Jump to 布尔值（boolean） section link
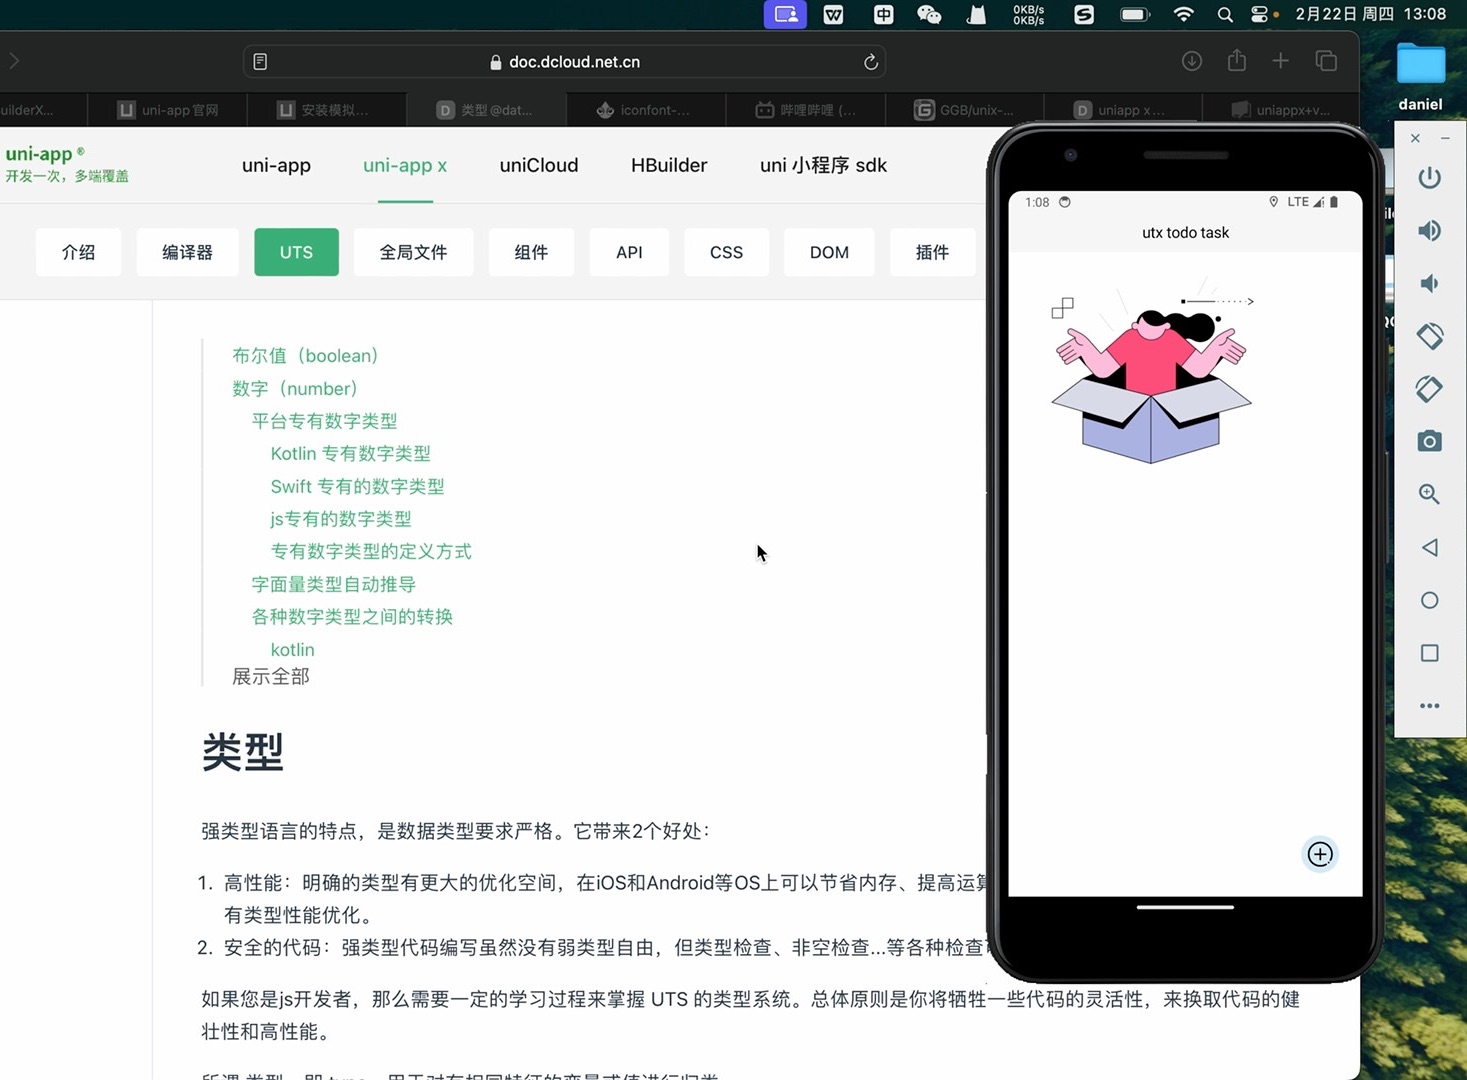Screen dimensions: 1467x1080 pyautogui.click(x=305, y=356)
